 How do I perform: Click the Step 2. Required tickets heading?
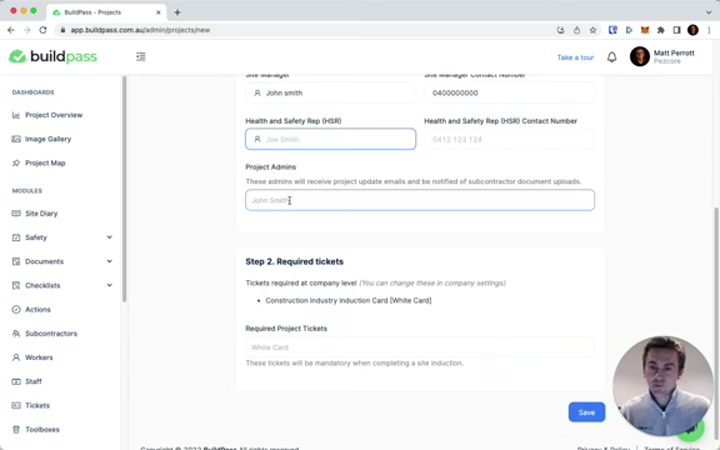[x=294, y=261]
